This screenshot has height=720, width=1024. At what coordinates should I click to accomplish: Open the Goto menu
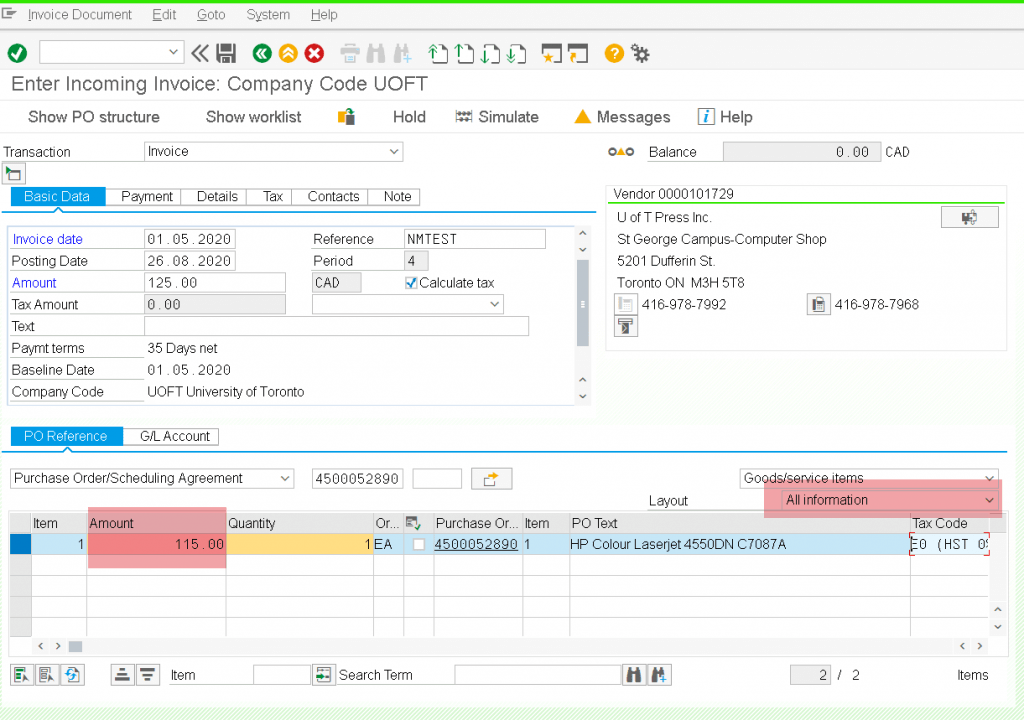[x=210, y=14]
